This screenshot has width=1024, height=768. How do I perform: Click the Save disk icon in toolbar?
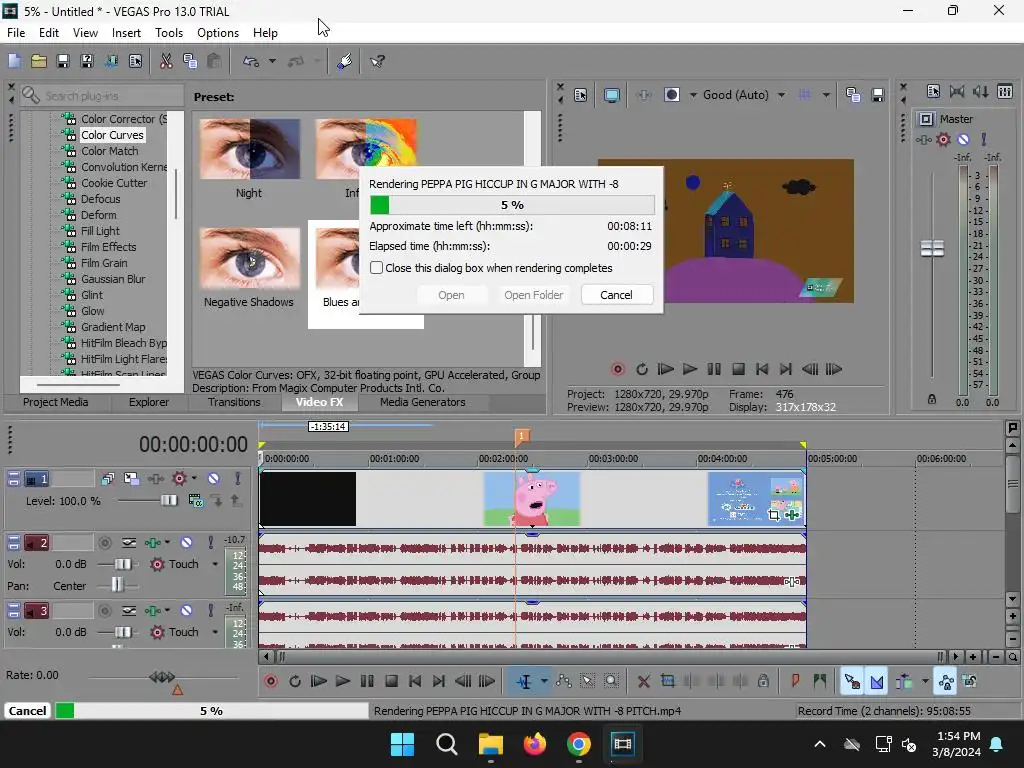63,61
